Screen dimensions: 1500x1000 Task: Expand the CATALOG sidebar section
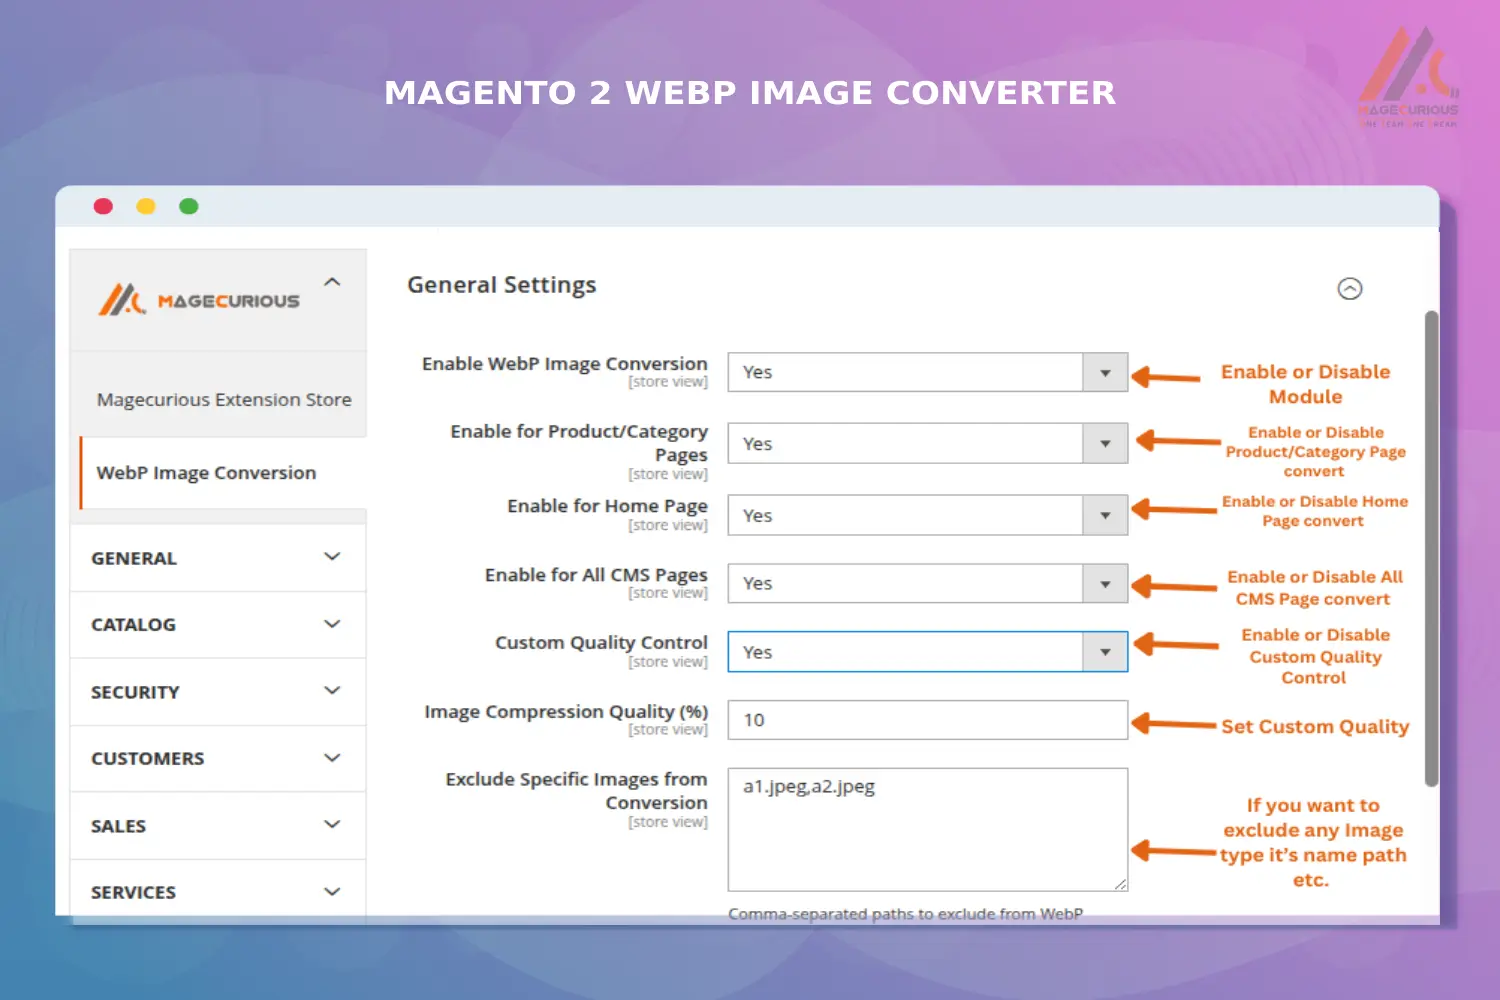(x=217, y=625)
